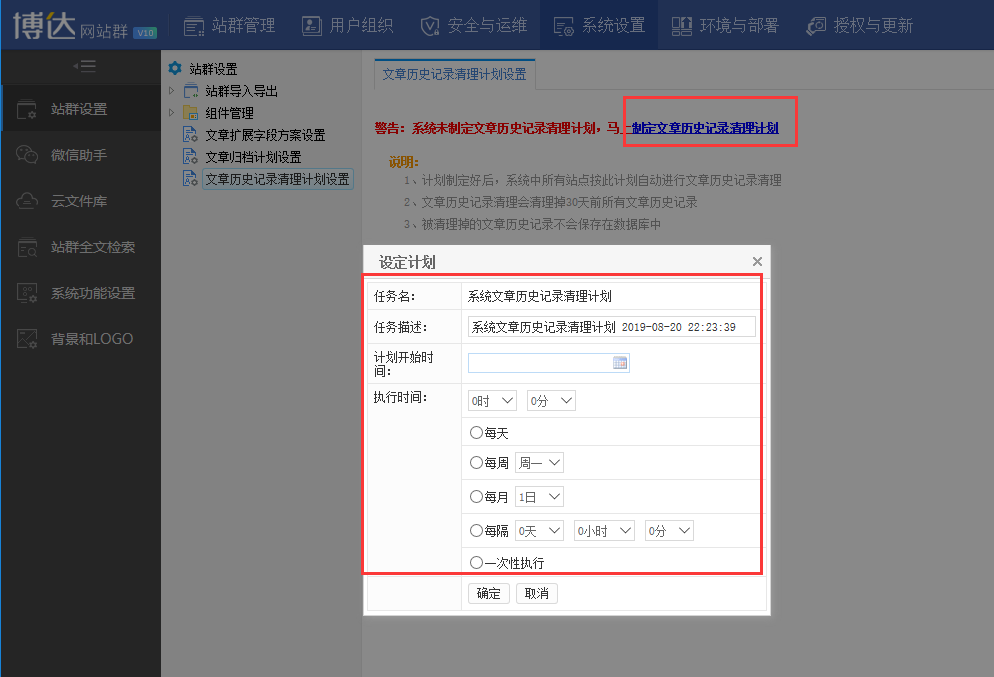Open the 0时 hour dropdown

492,401
